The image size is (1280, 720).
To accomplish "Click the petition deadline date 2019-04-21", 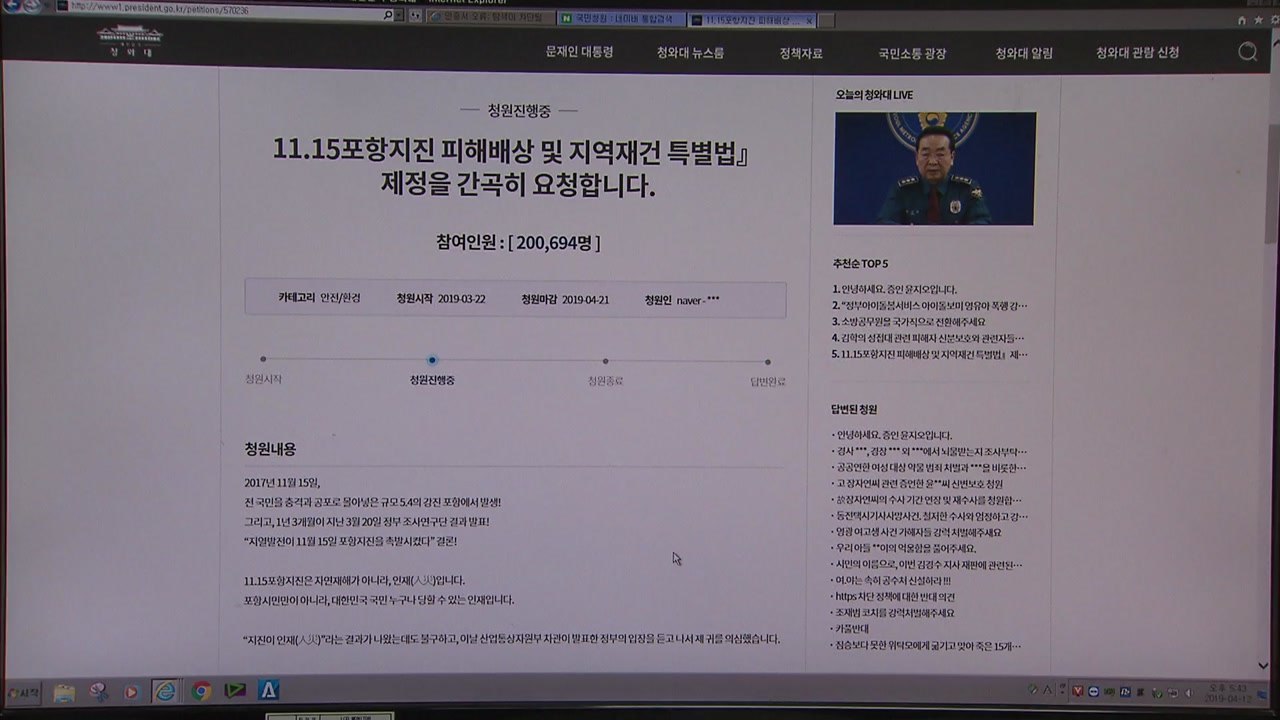I will (x=585, y=300).
